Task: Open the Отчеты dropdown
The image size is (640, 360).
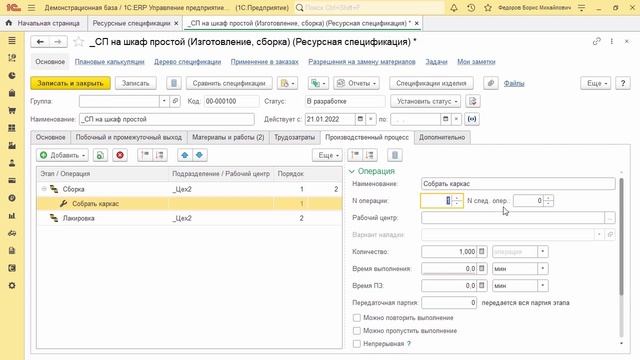Action: 357,83
